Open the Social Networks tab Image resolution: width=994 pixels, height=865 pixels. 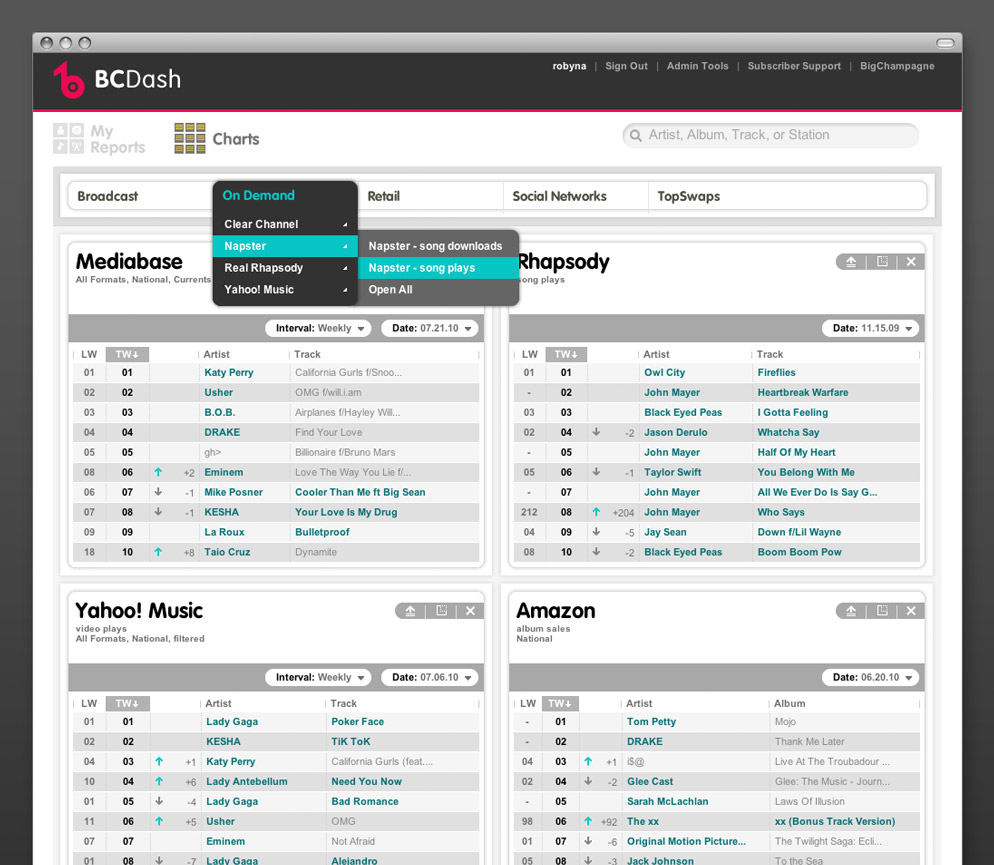point(559,196)
